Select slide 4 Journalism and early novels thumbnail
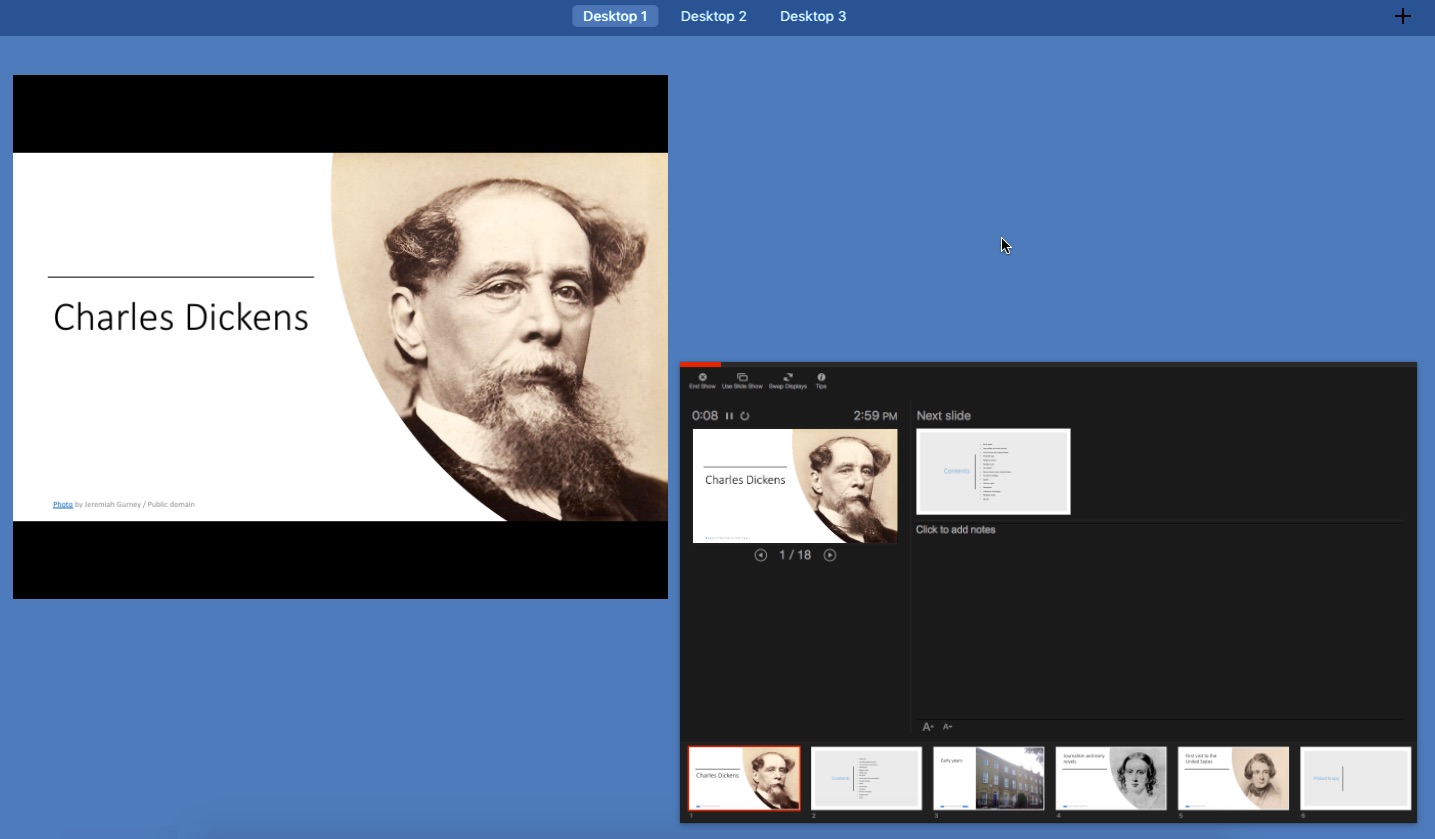1435x839 pixels. coord(1111,778)
